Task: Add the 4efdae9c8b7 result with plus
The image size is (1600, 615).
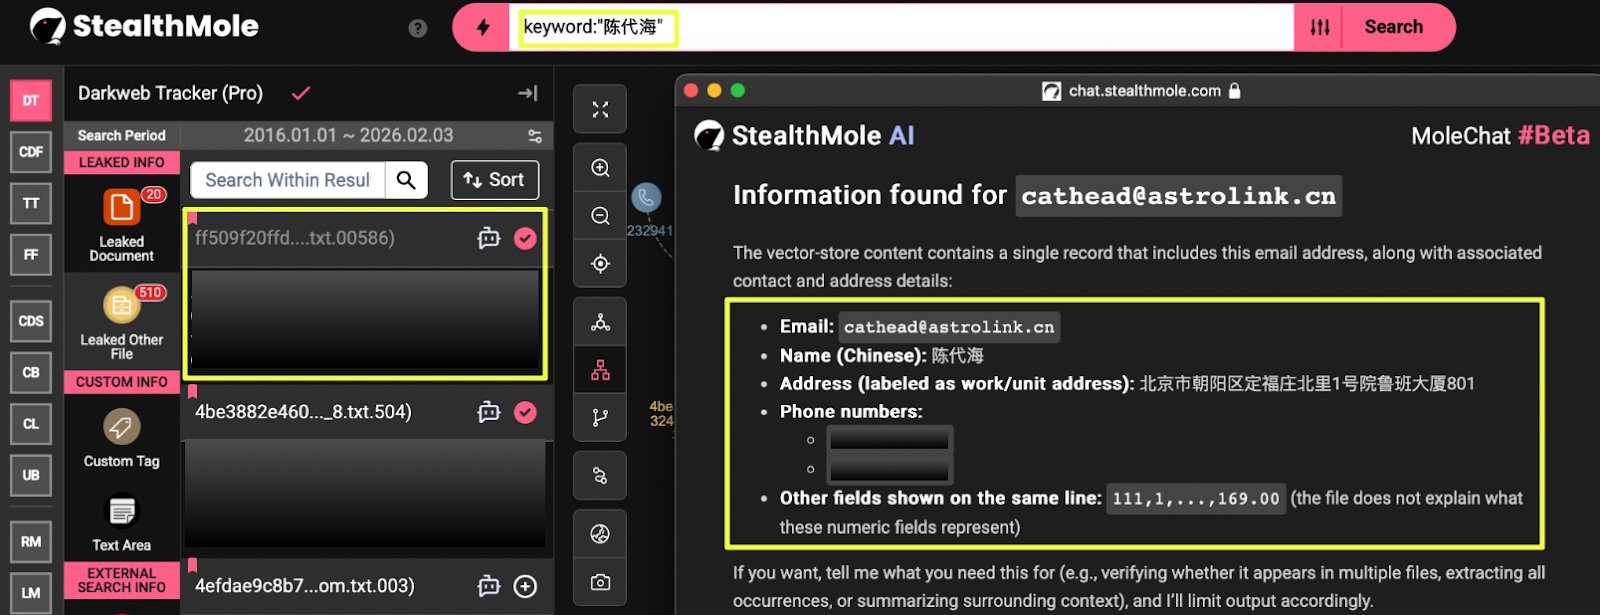Action: tap(525, 586)
